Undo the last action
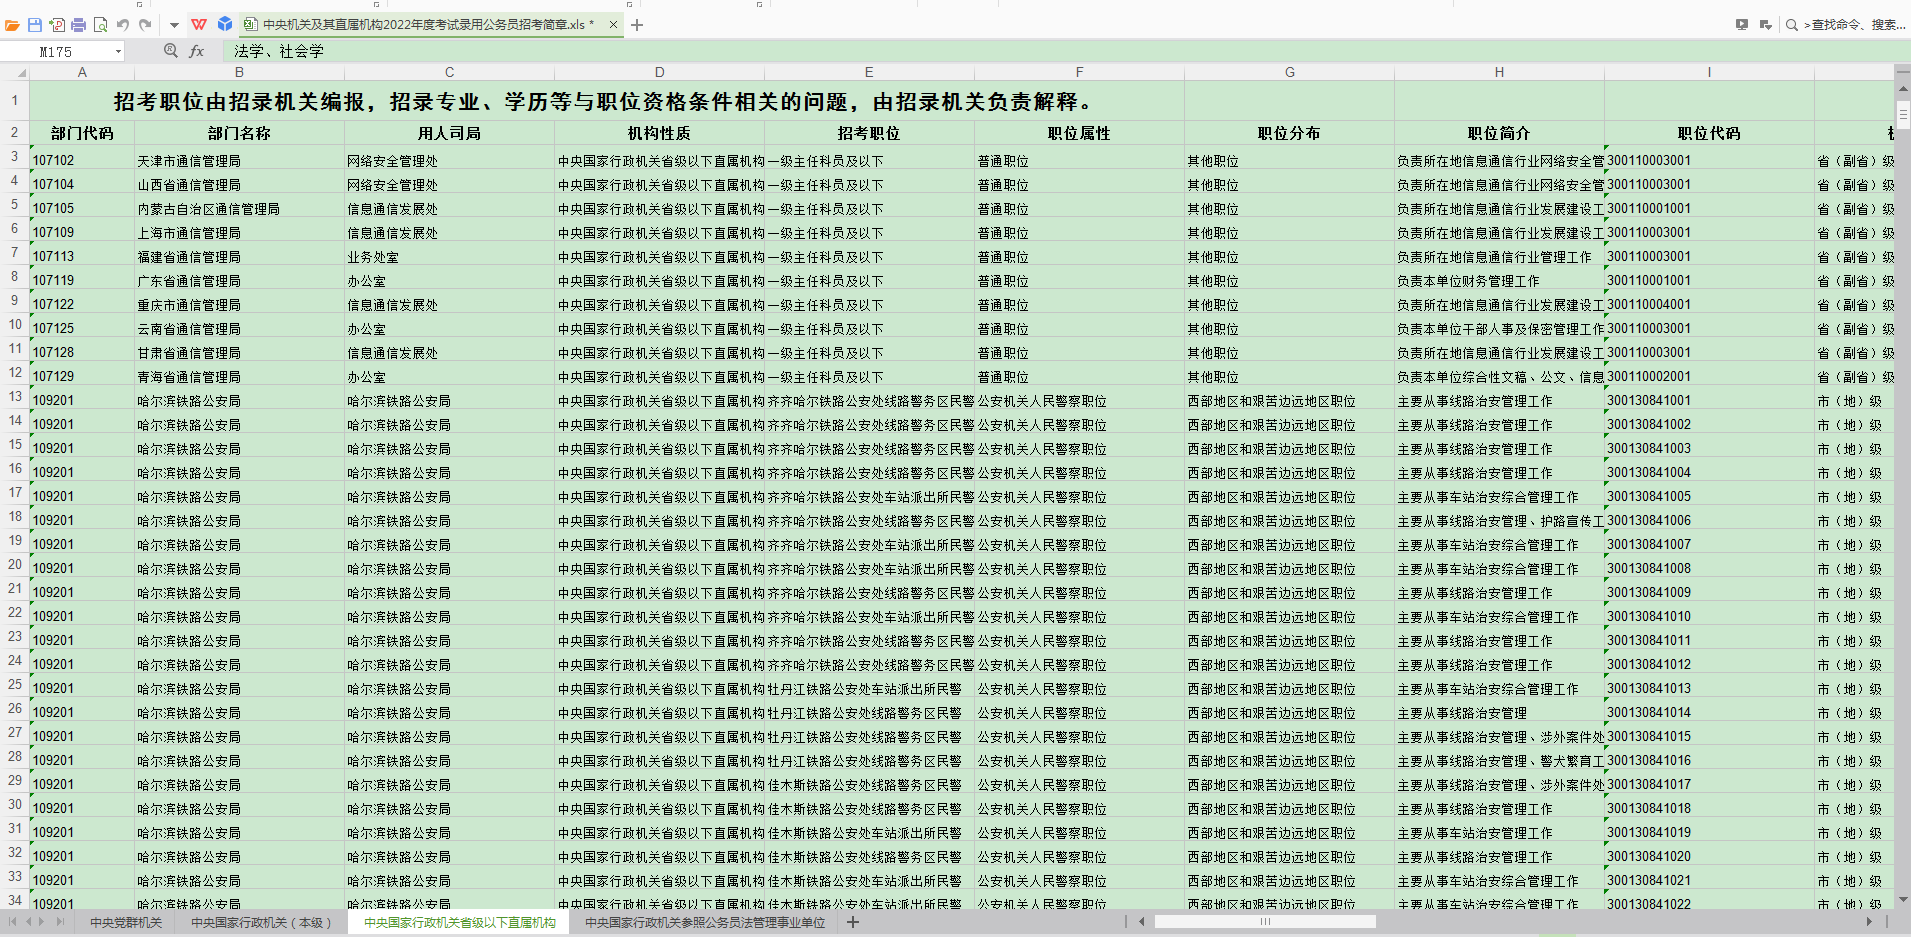Image resolution: width=1911 pixels, height=937 pixels. [122, 23]
